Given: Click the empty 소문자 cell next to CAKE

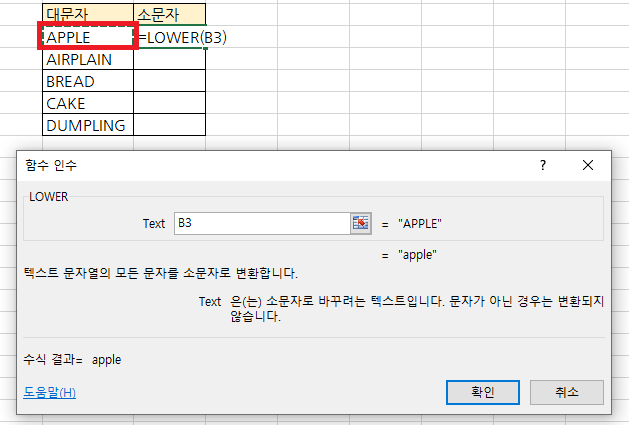Looking at the screenshot, I should pos(170,103).
